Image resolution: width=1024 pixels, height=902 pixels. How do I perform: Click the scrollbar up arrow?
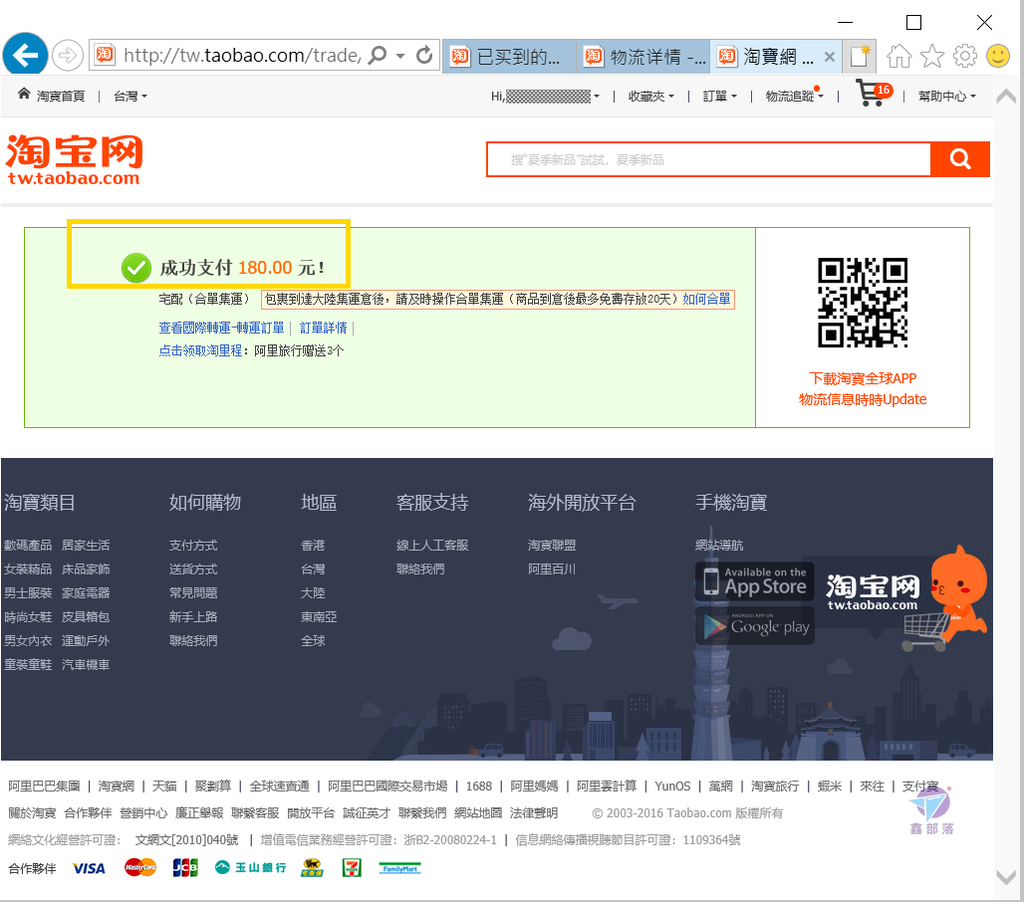point(1006,97)
